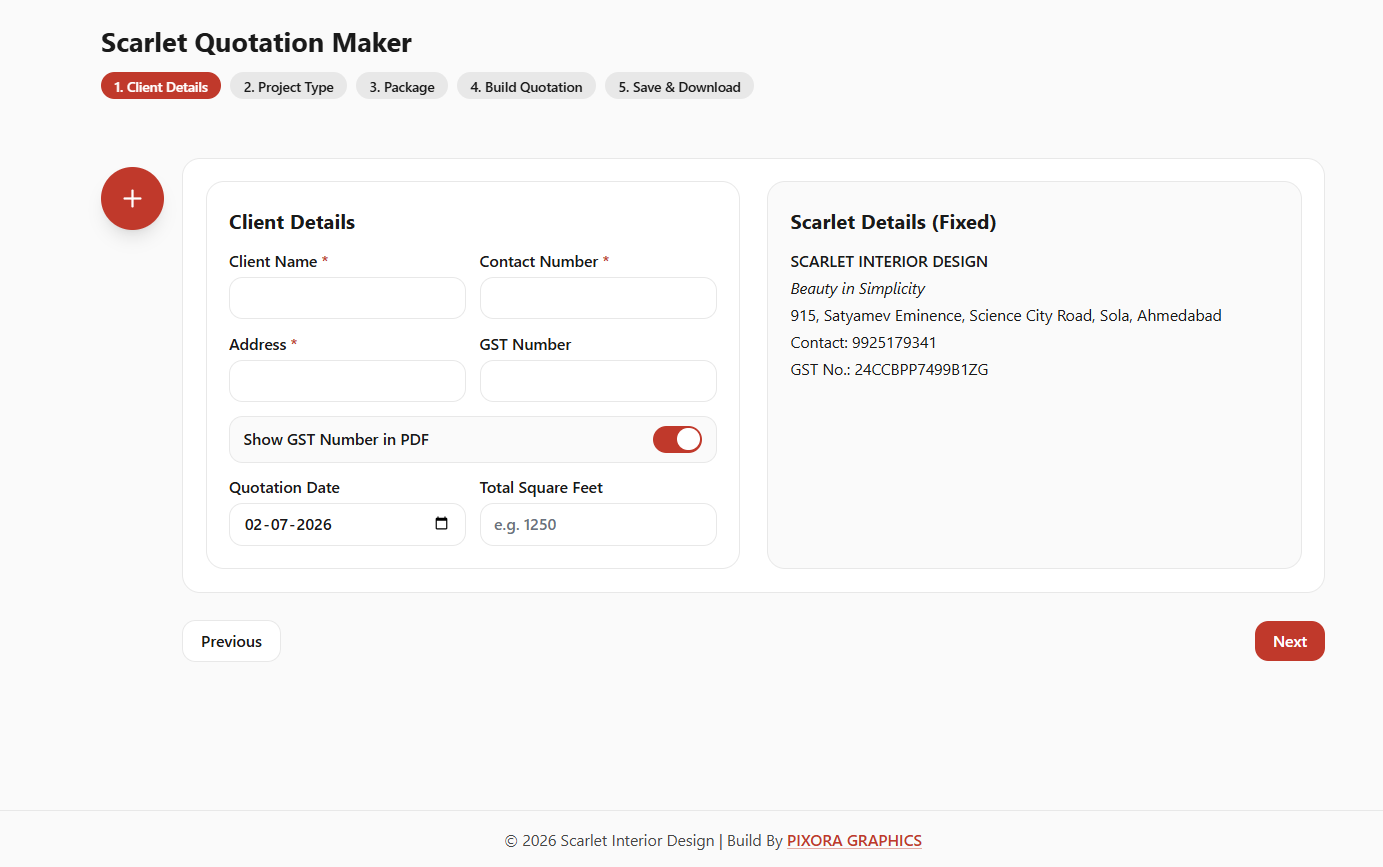The height and width of the screenshot is (867, 1383).
Task: Toggle Show GST Number in PDF switch
Action: (677, 439)
